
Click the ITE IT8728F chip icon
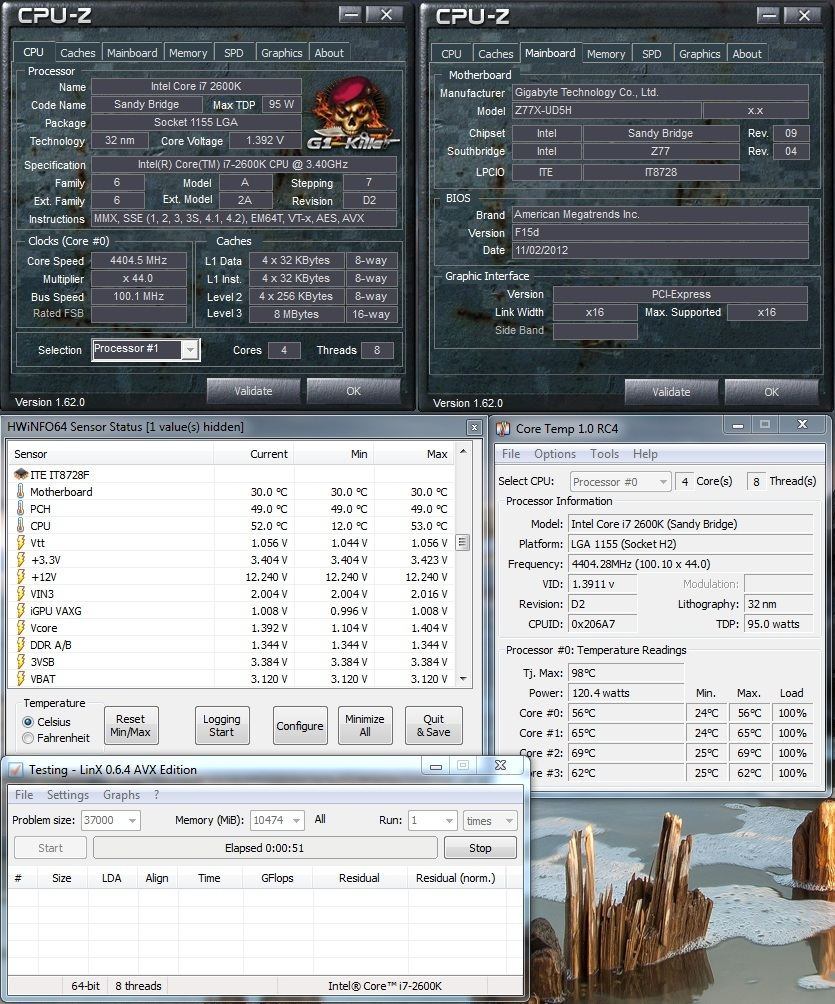20,474
